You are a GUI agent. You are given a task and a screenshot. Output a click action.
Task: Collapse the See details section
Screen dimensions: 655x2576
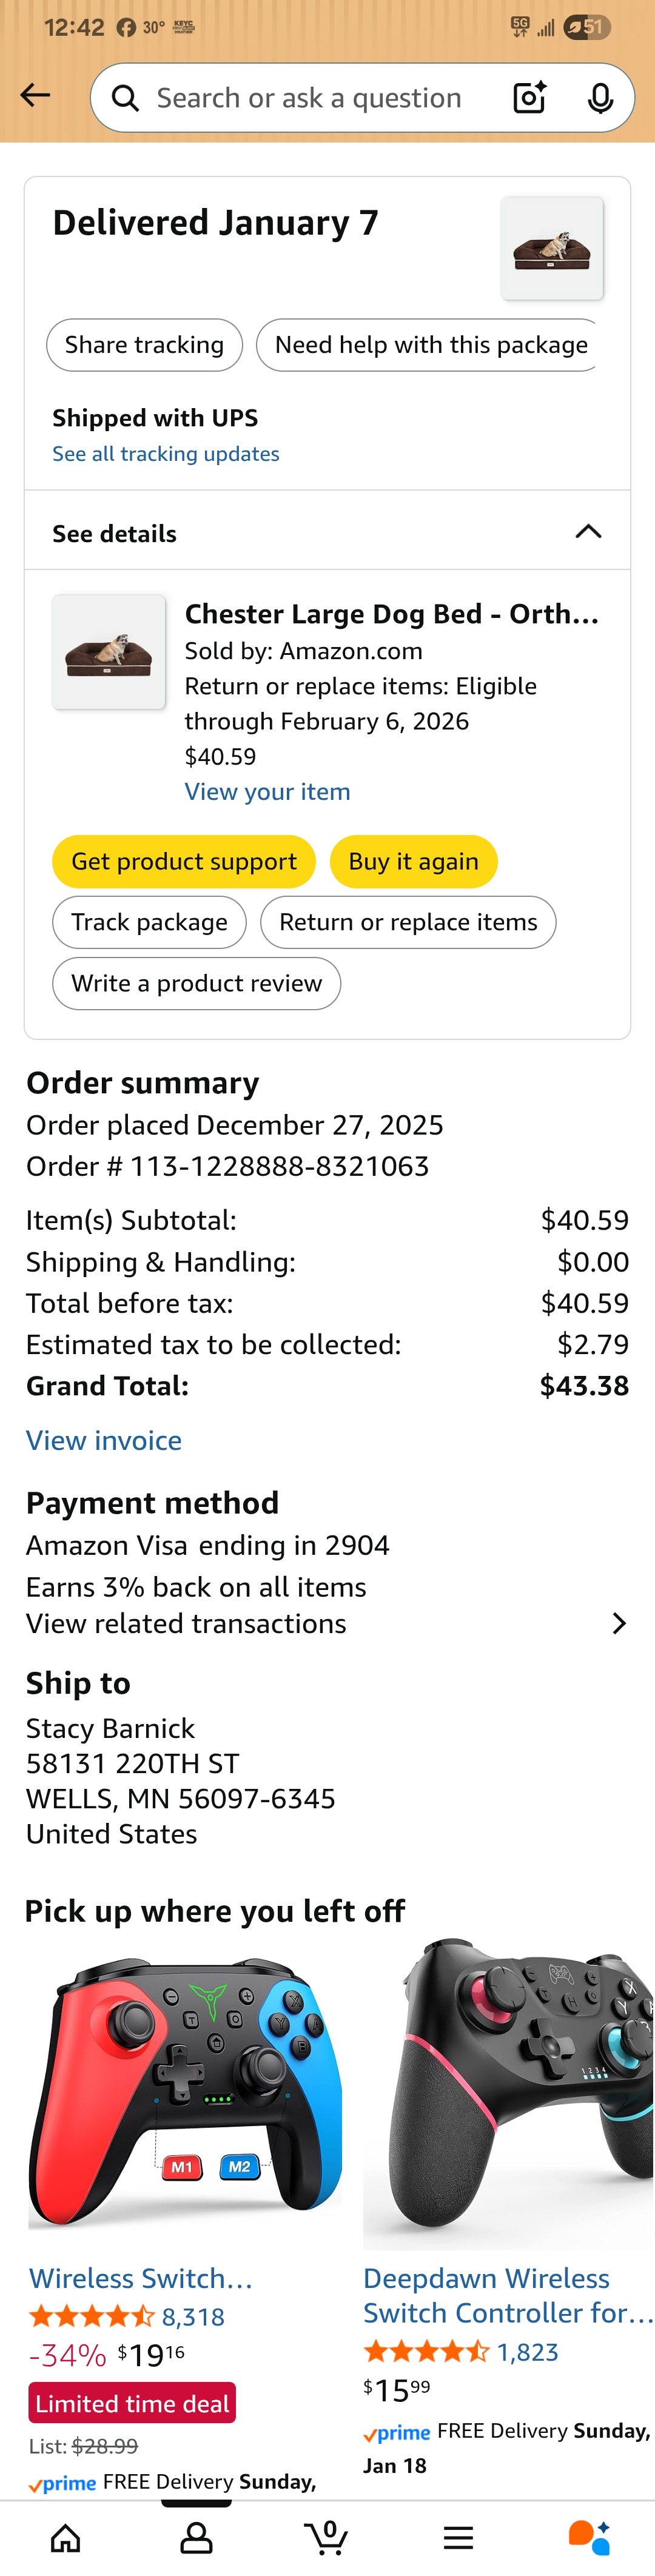pos(588,532)
